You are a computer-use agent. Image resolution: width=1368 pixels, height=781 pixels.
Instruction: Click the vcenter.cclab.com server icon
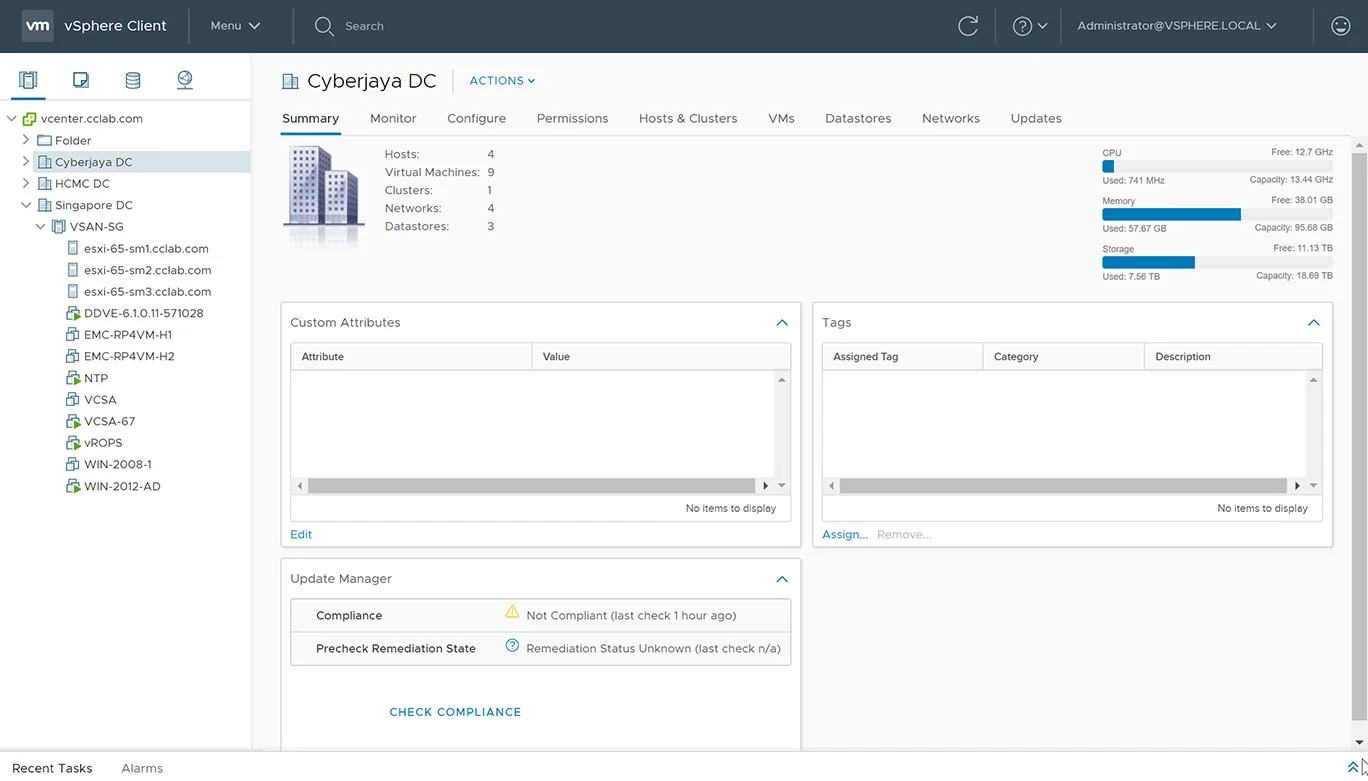29,118
